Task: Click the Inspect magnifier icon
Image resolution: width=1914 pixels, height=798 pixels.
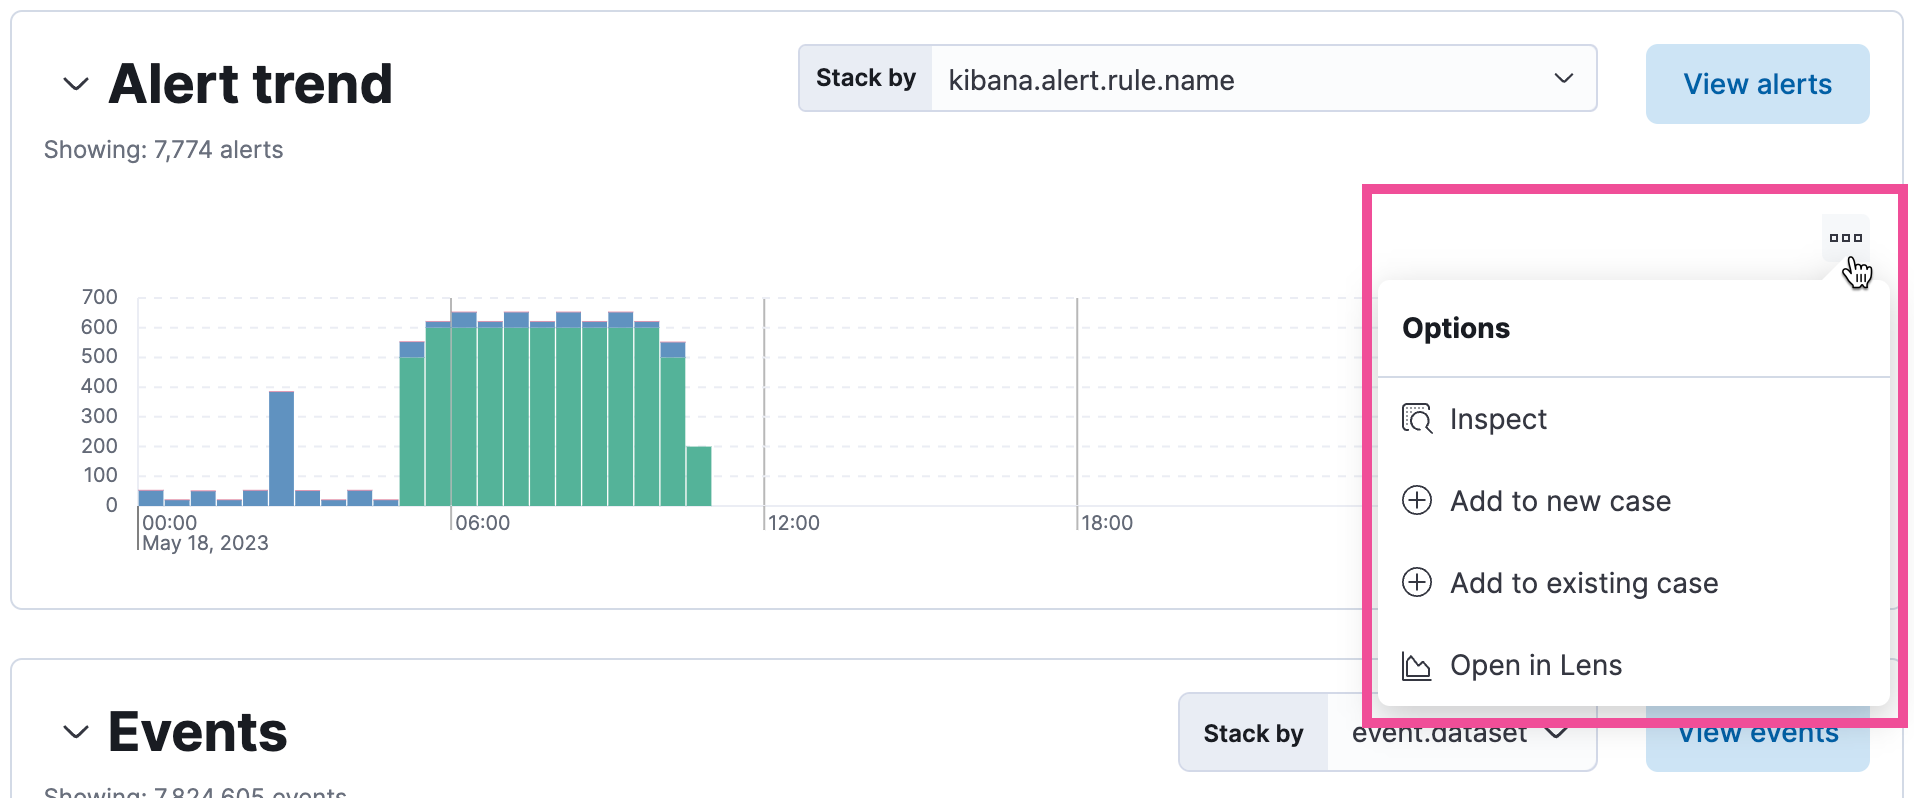Action: tap(1416, 419)
